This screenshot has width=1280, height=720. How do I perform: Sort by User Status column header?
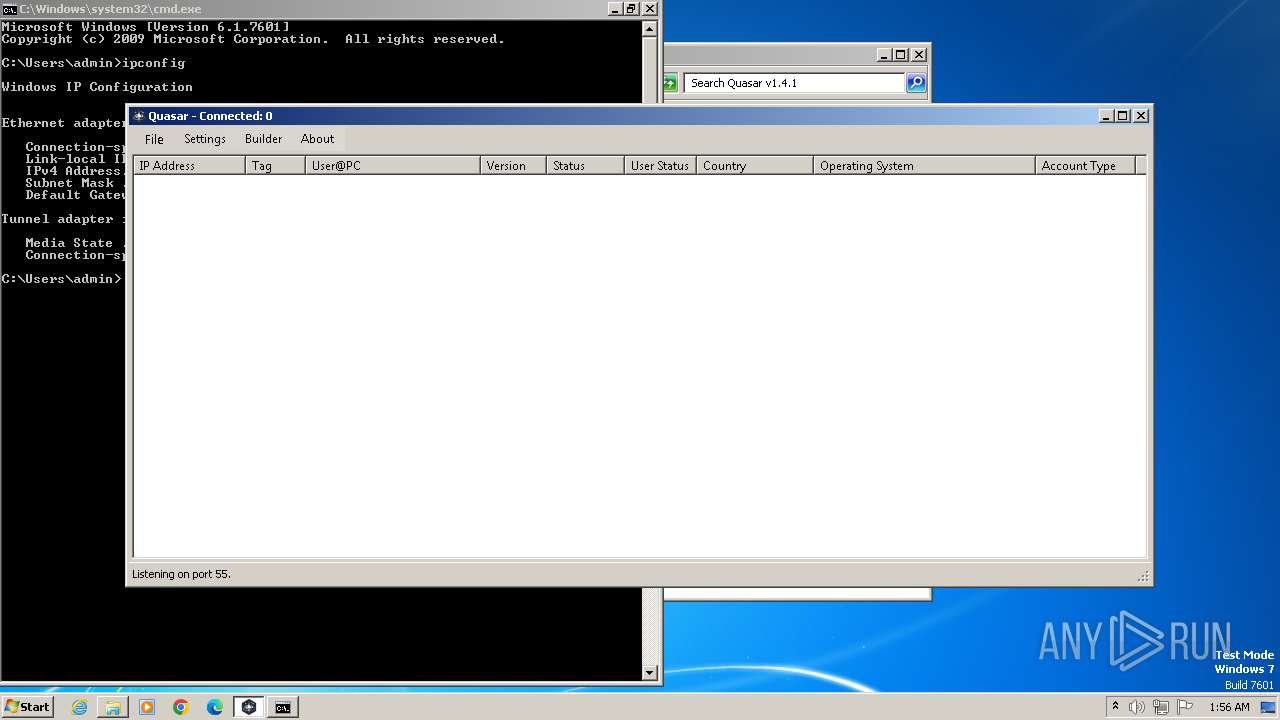[660, 166]
